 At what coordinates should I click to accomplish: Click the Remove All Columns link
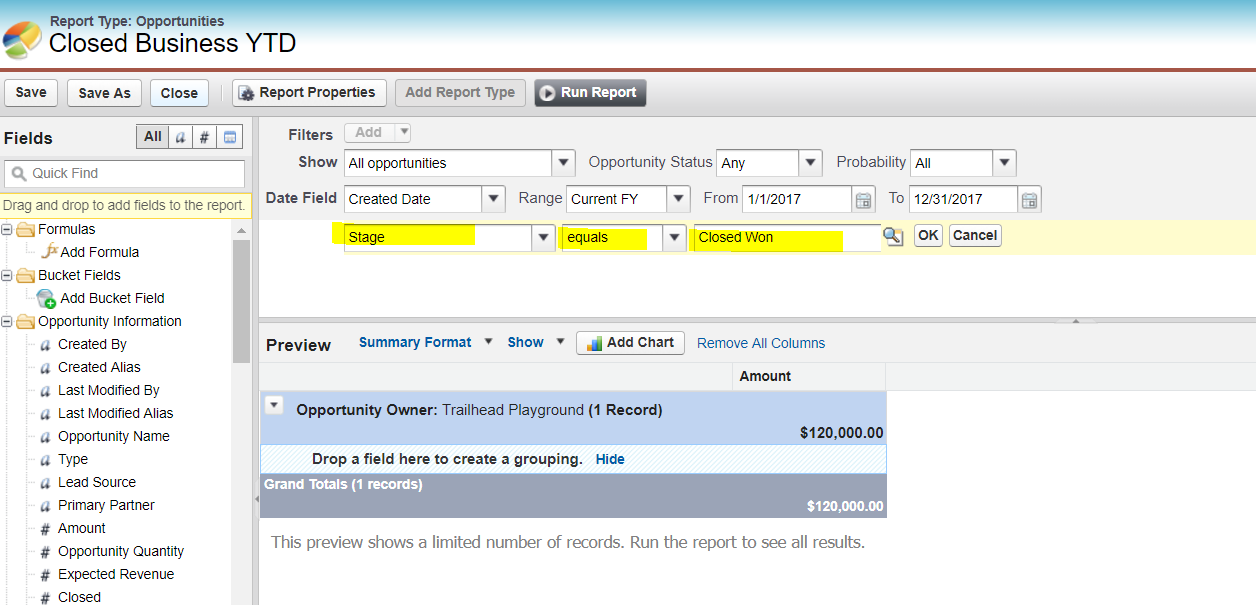point(760,343)
